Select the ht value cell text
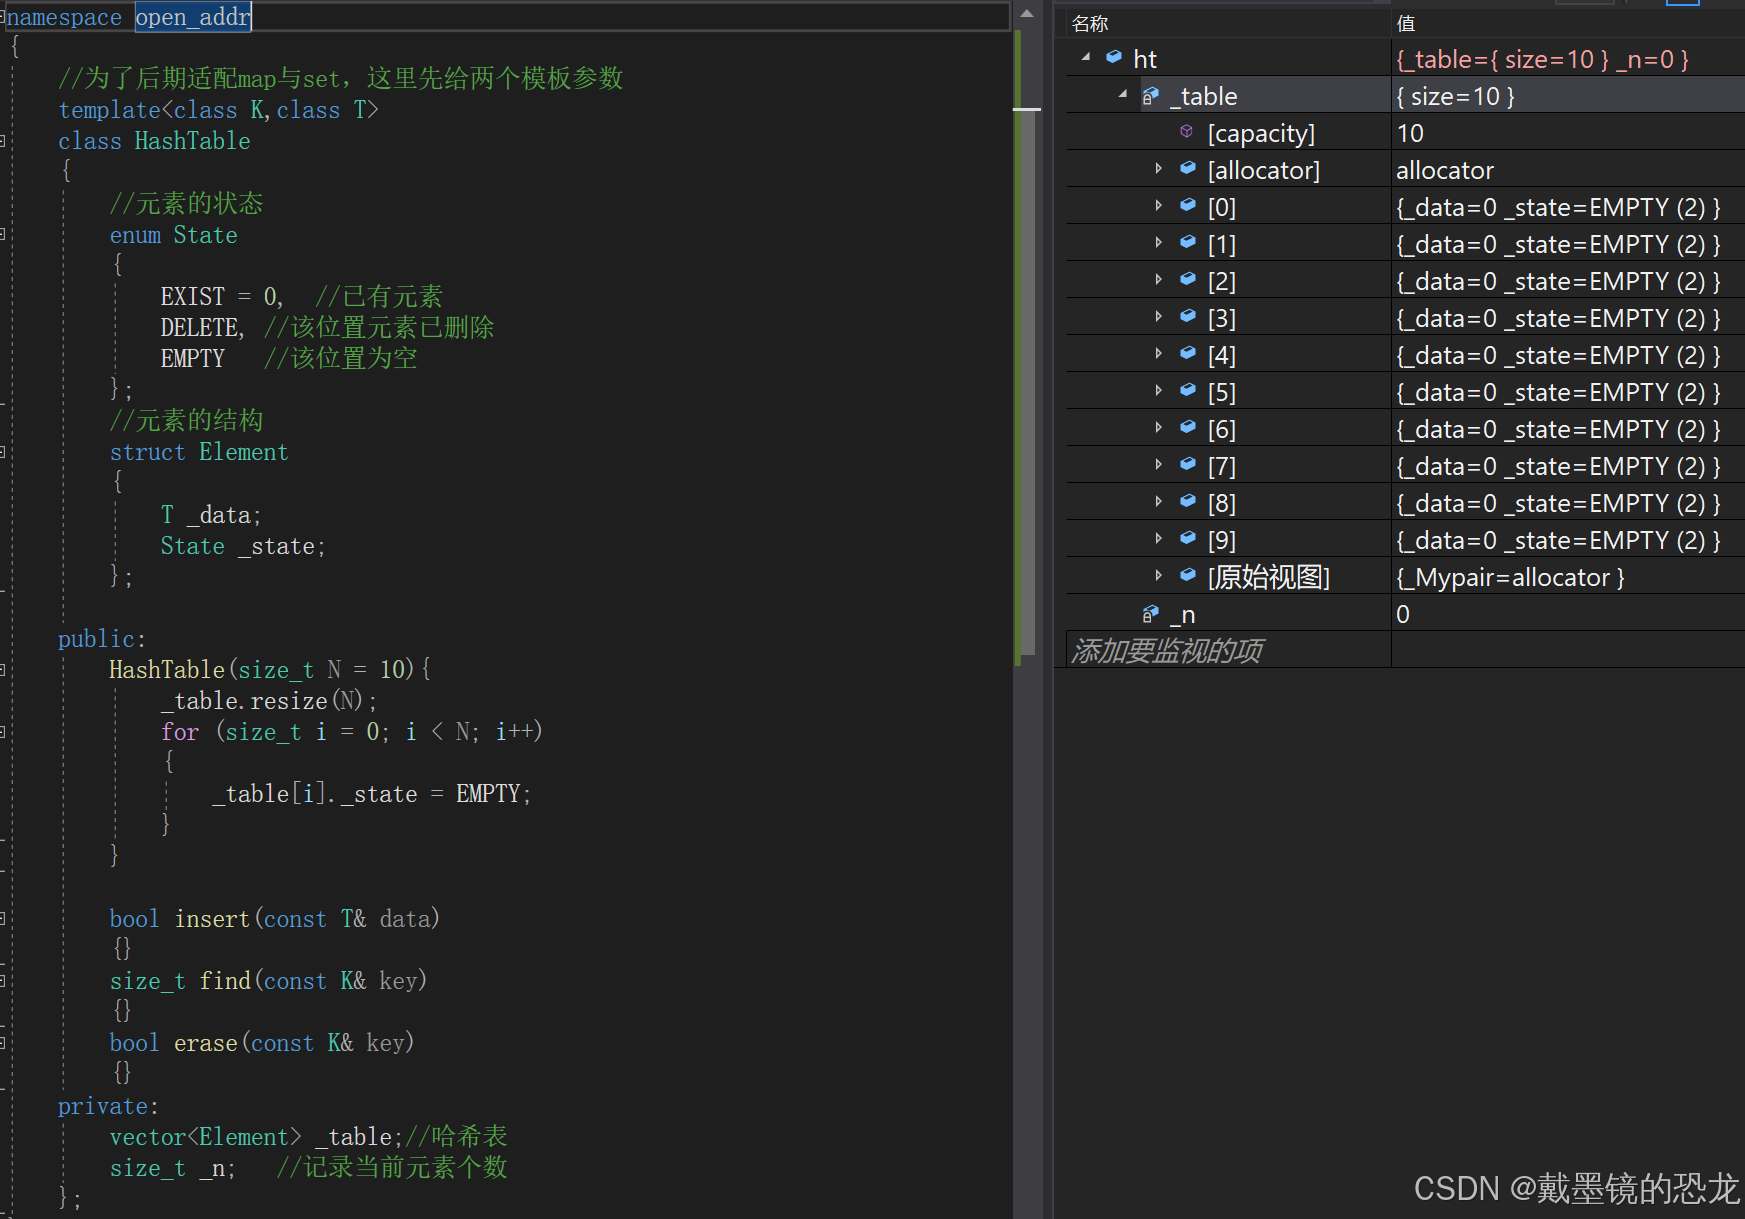 [x=1542, y=59]
